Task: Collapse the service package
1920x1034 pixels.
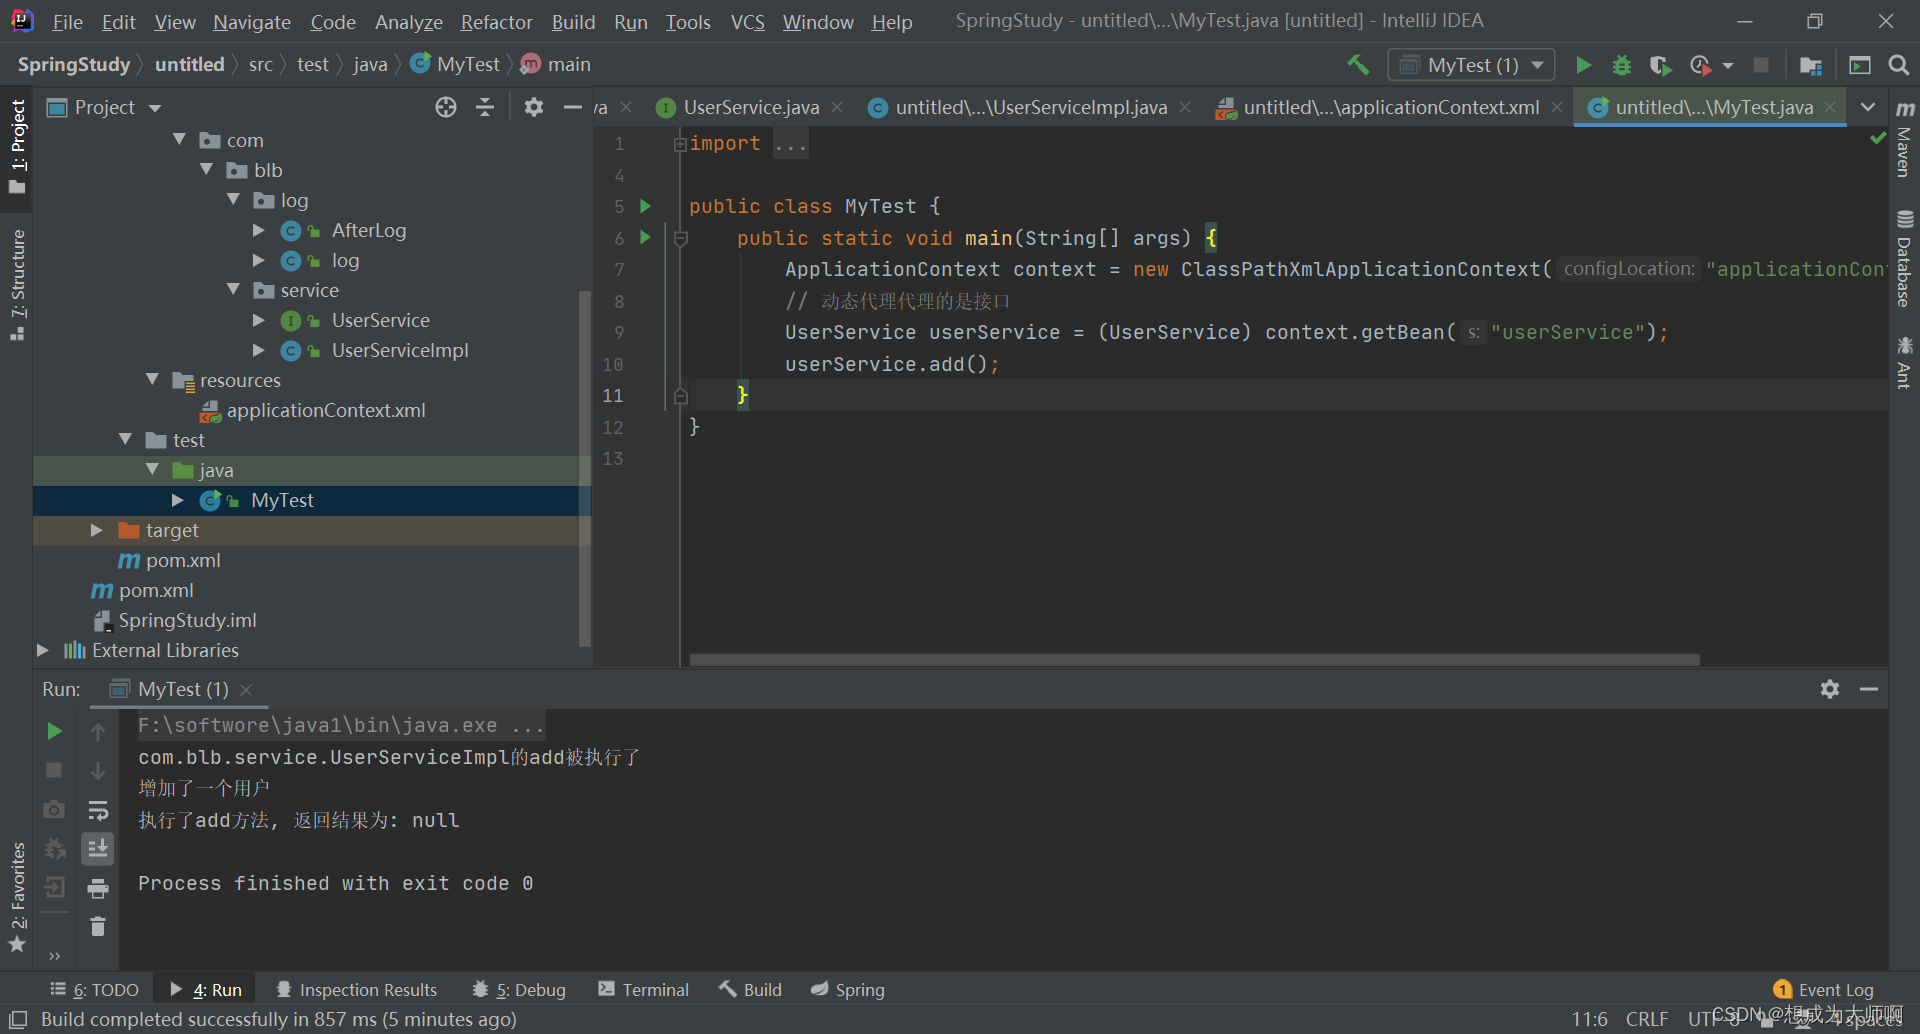Action: click(x=233, y=290)
